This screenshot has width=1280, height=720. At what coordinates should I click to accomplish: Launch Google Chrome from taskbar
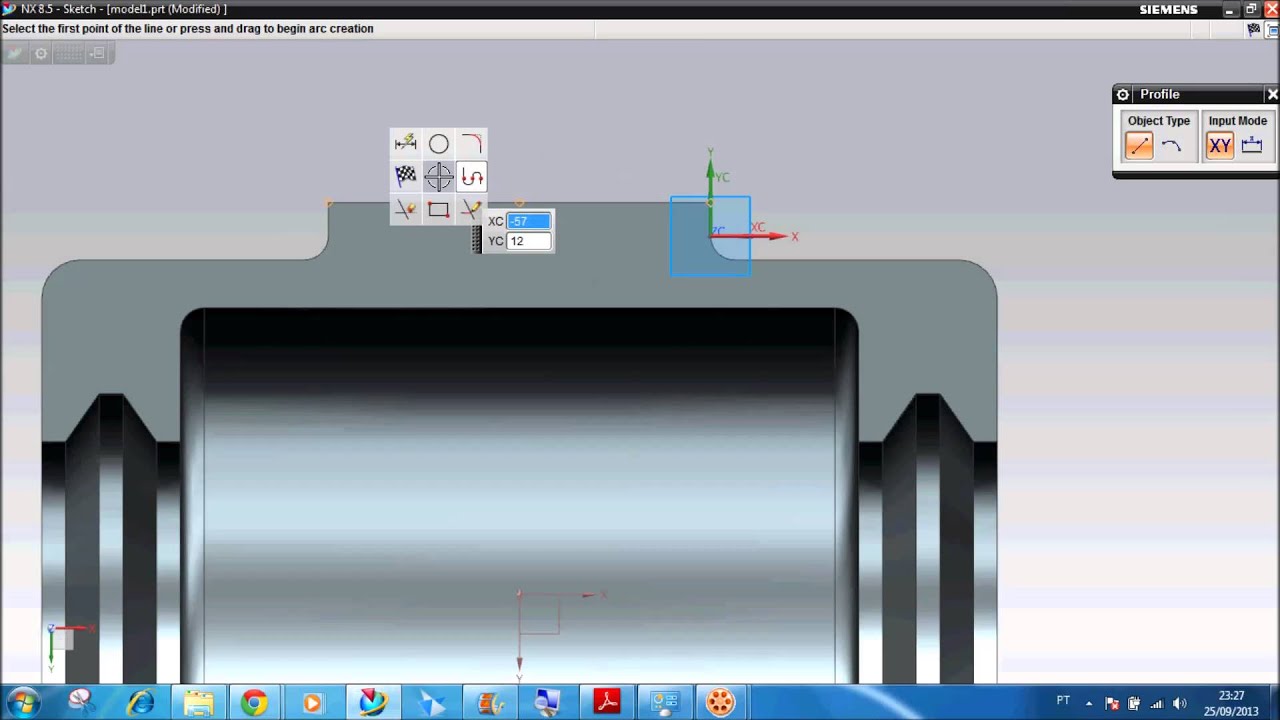point(254,703)
